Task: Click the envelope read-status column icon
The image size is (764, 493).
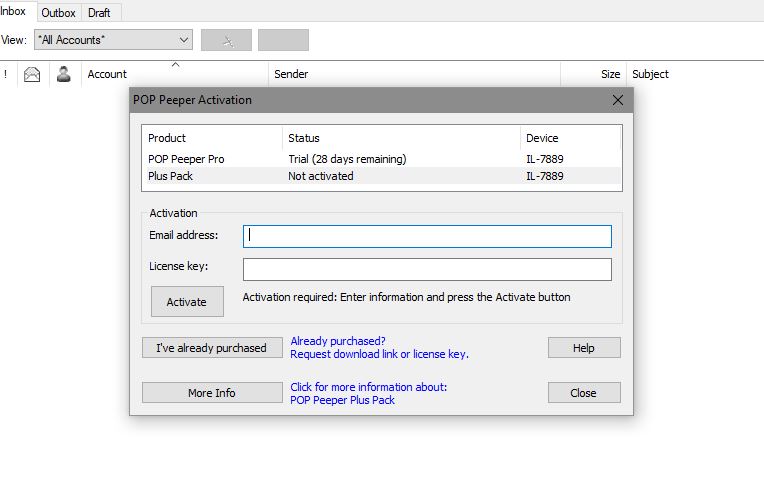Action: point(32,74)
